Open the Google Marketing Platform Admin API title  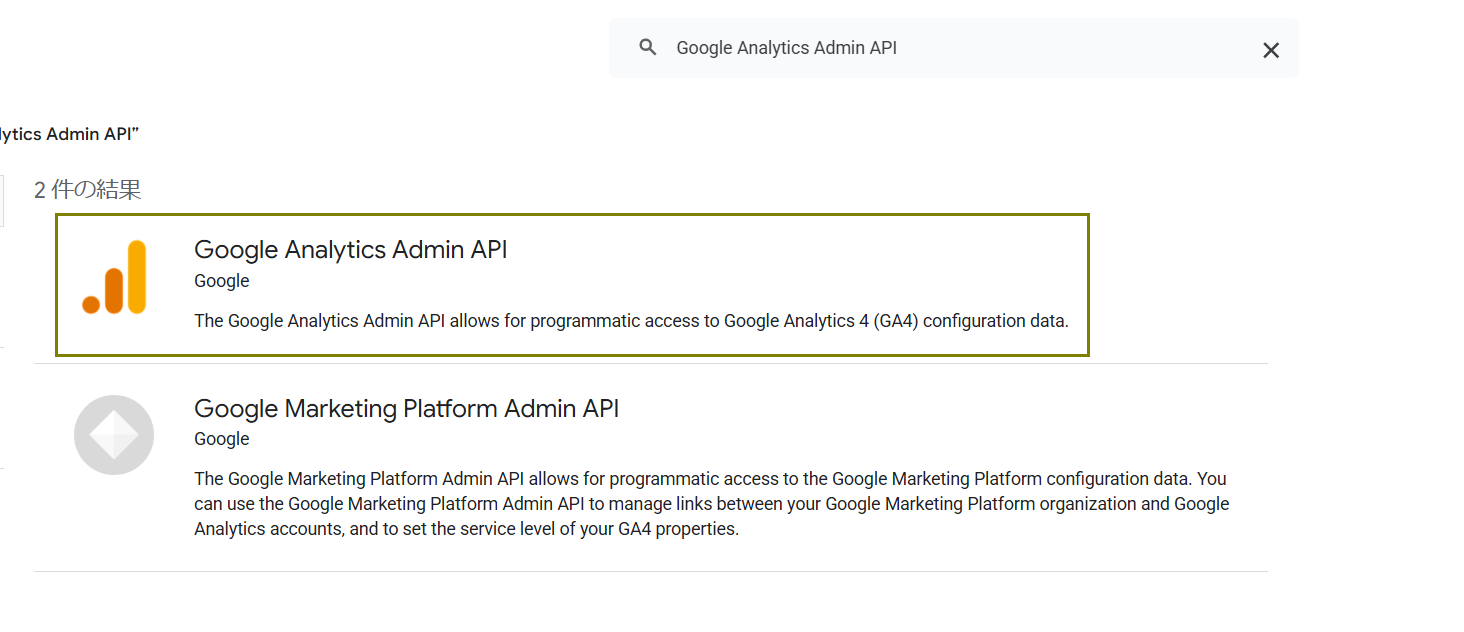pos(406,408)
